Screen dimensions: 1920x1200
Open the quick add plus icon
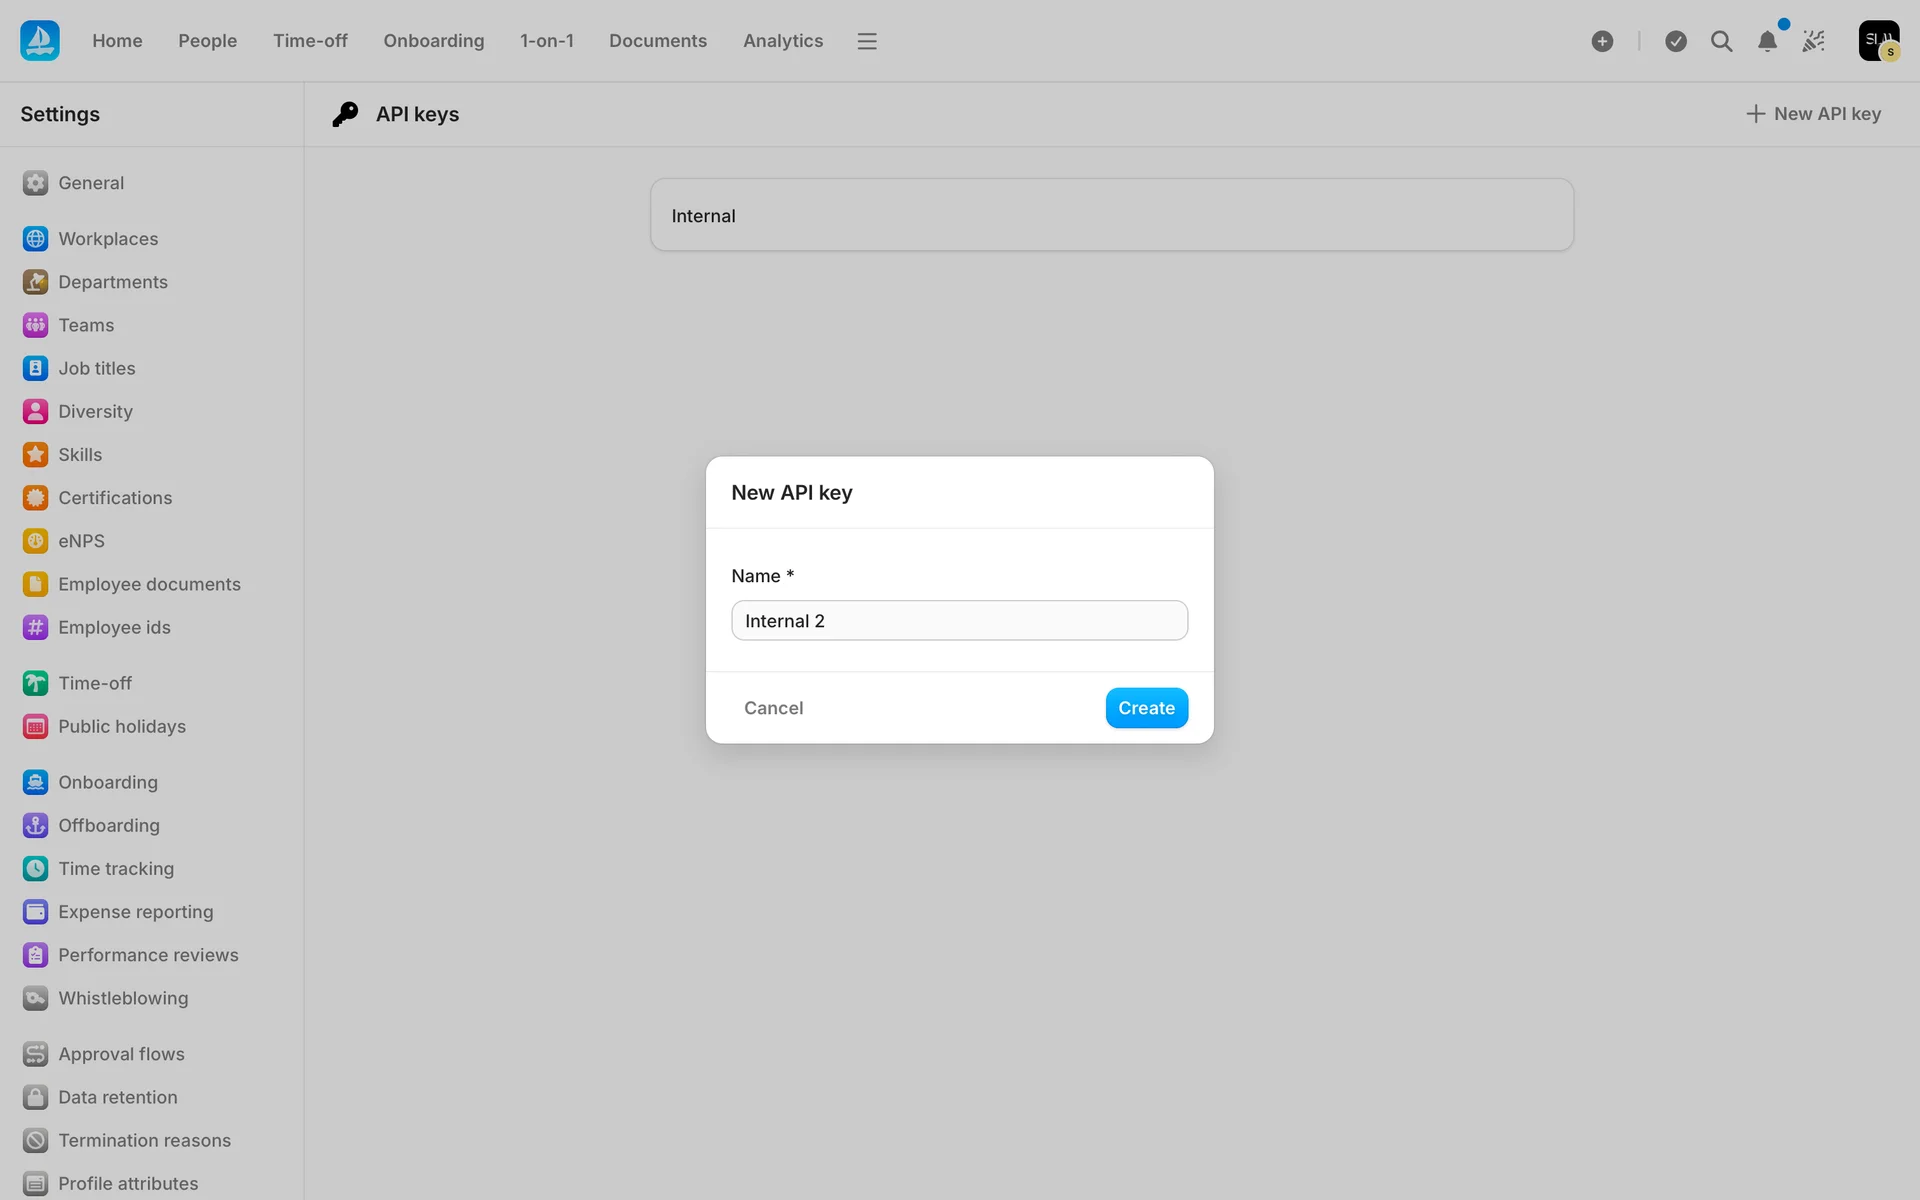(1602, 41)
